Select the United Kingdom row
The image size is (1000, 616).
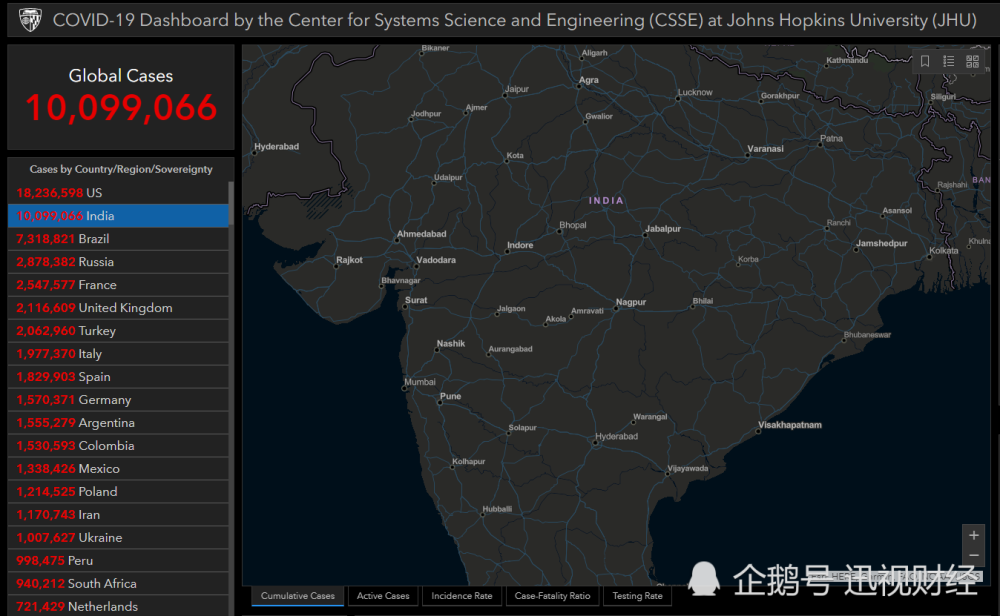click(118, 307)
